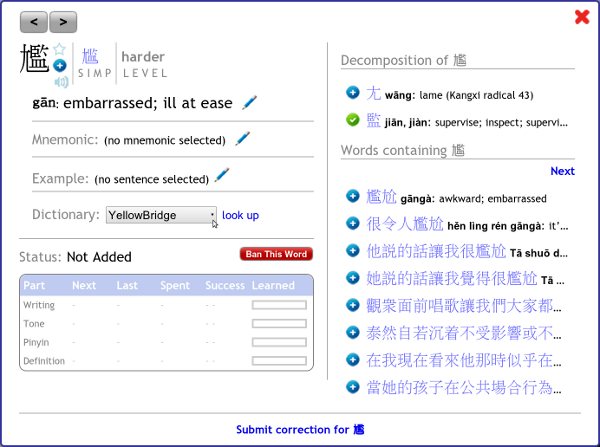Go to the next word with the > button

[x=63, y=22]
